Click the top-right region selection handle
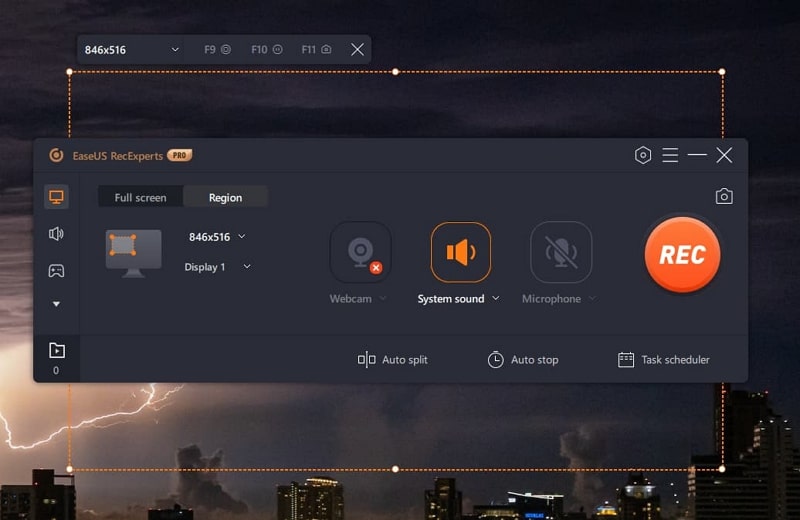Screen dimensions: 800x520 pyautogui.click(x=722, y=72)
